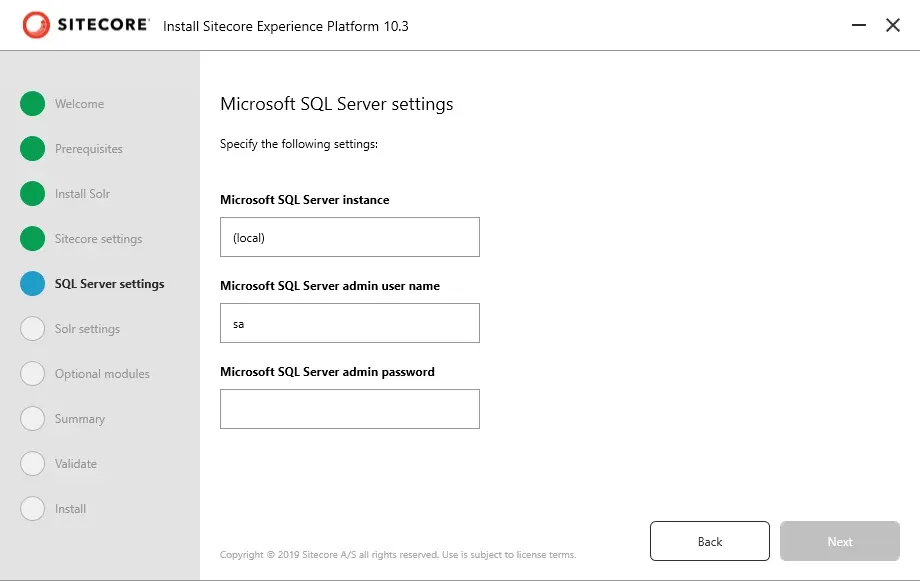Close the installer window

tap(893, 25)
